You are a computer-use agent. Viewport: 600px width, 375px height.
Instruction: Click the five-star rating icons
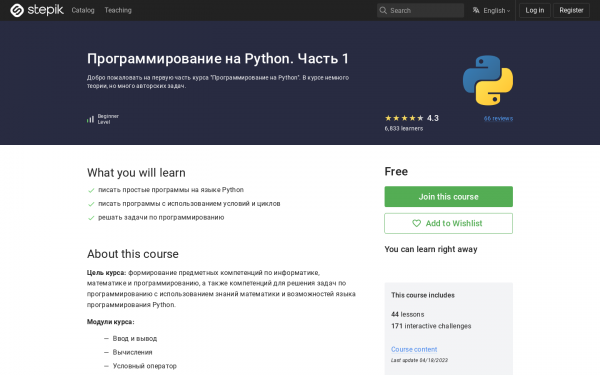pos(404,118)
